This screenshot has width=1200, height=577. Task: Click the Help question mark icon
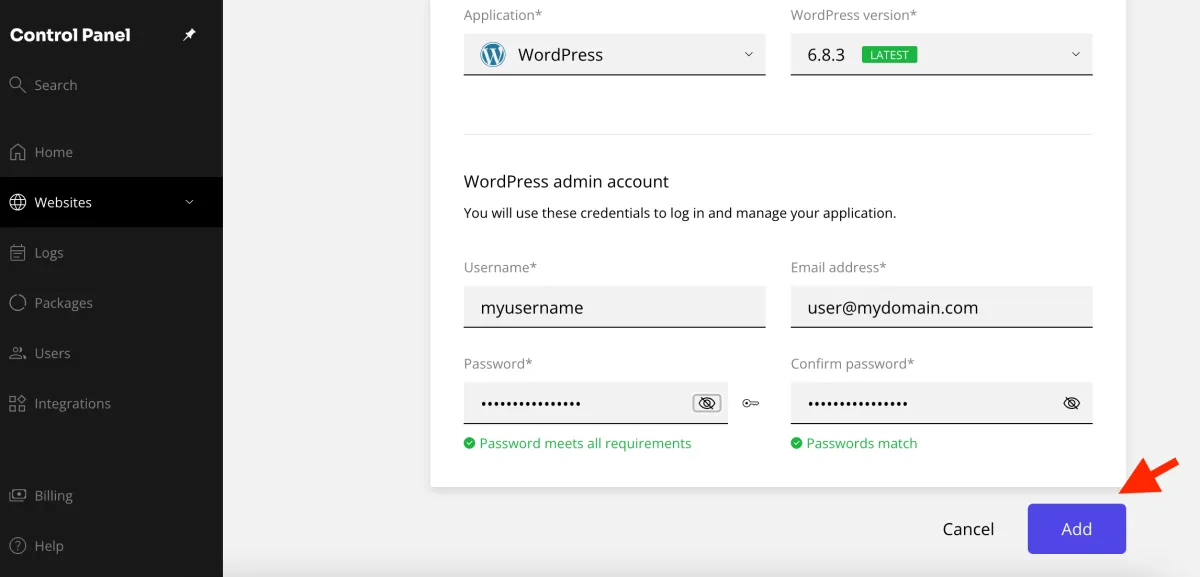(x=17, y=546)
